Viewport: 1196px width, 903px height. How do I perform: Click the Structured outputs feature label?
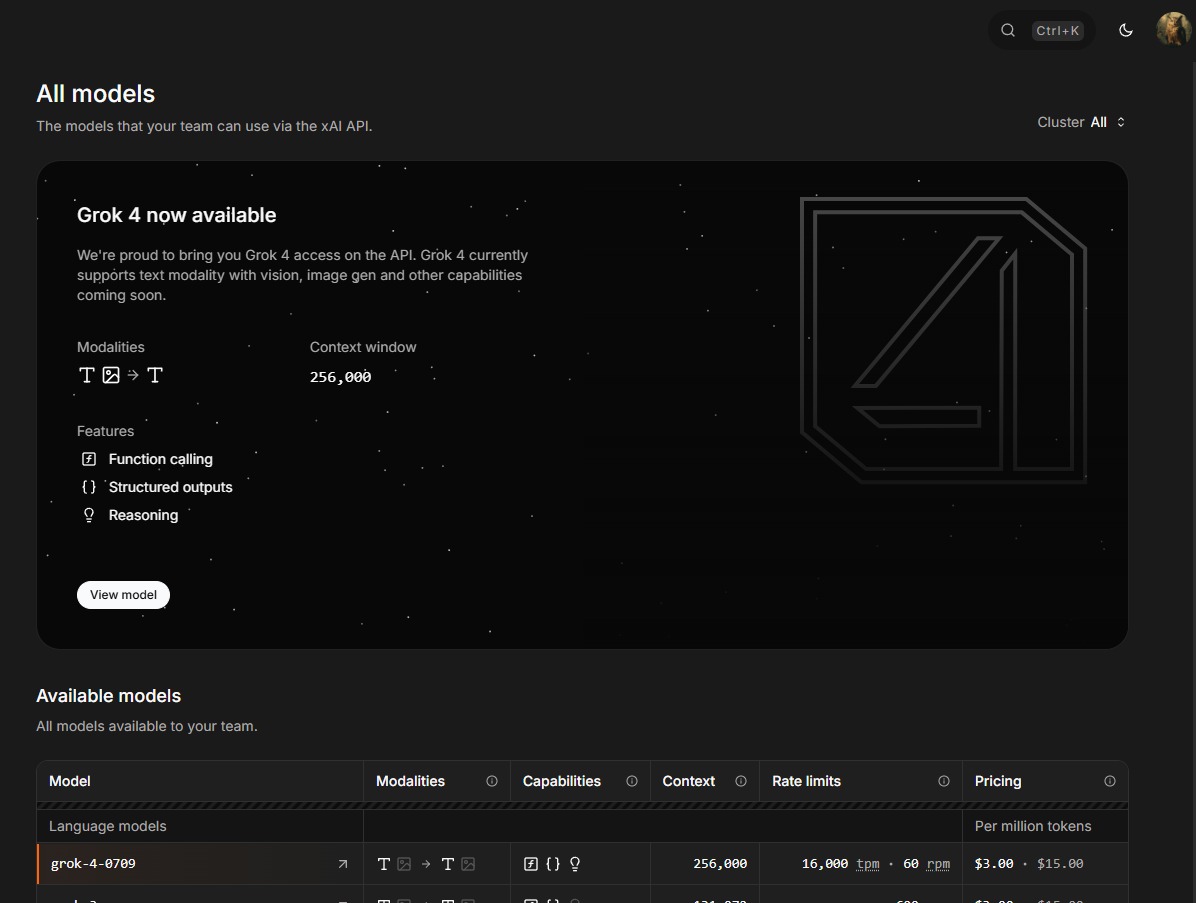(170, 487)
